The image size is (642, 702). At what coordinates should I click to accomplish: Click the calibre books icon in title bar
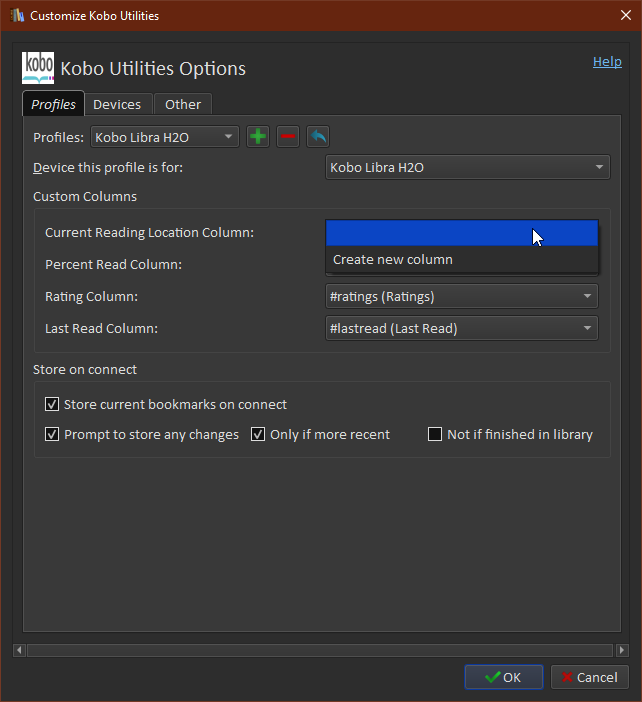tap(15, 16)
